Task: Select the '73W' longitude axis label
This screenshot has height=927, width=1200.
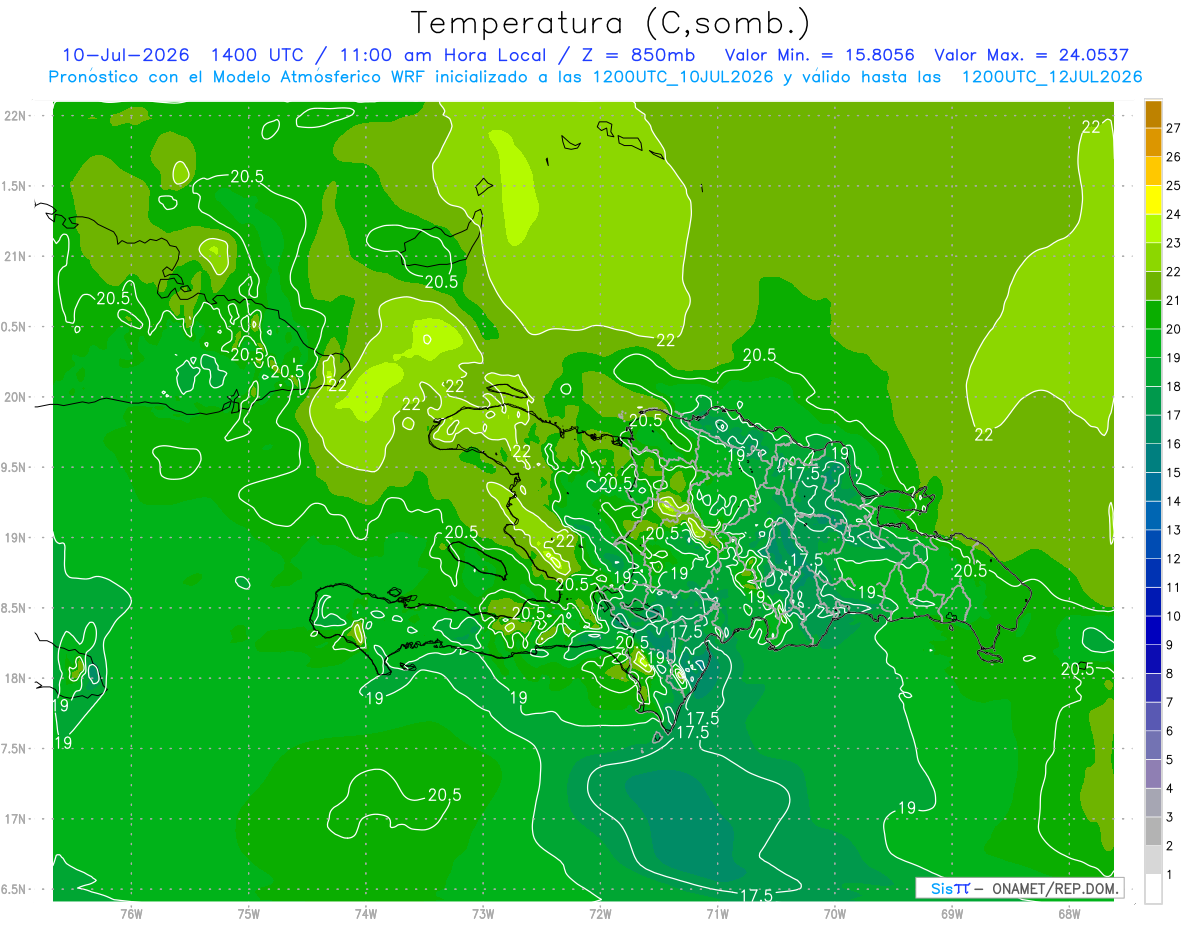Action: 483,913
